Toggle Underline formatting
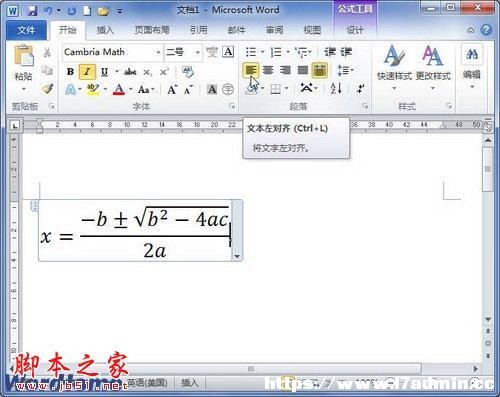This screenshot has width=500, height=397. 104,72
